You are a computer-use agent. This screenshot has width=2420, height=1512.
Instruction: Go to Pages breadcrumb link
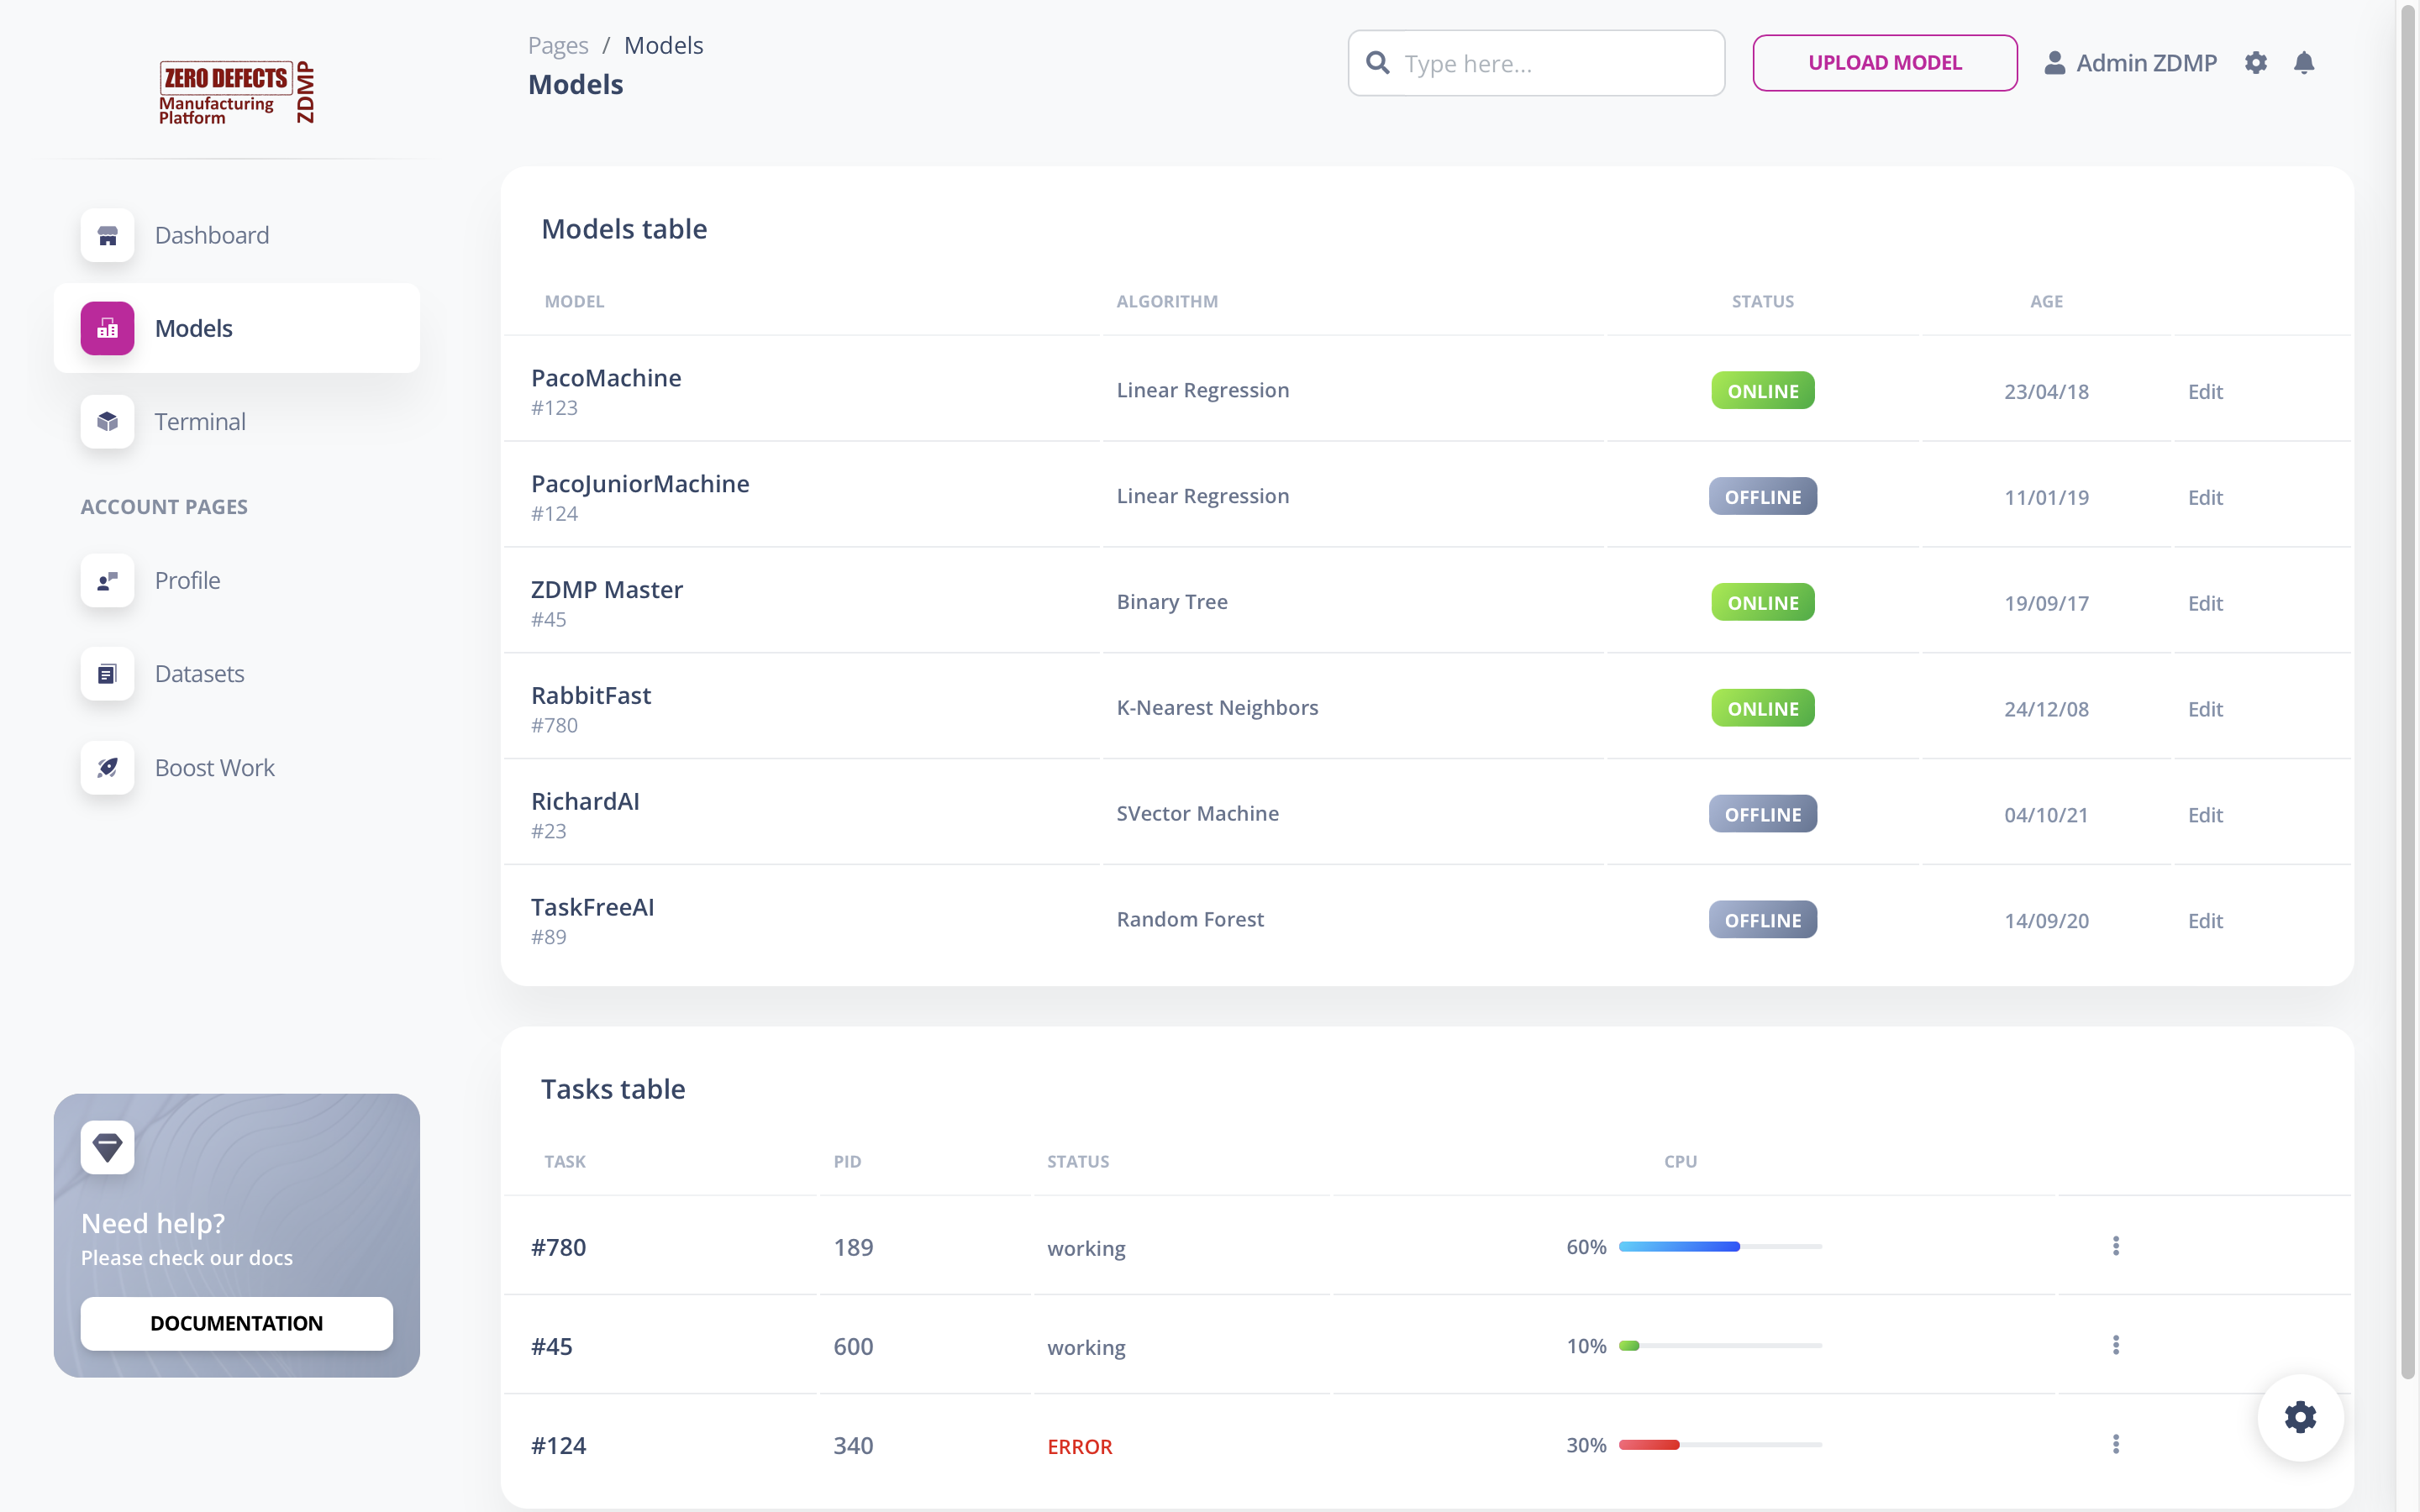tap(558, 46)
